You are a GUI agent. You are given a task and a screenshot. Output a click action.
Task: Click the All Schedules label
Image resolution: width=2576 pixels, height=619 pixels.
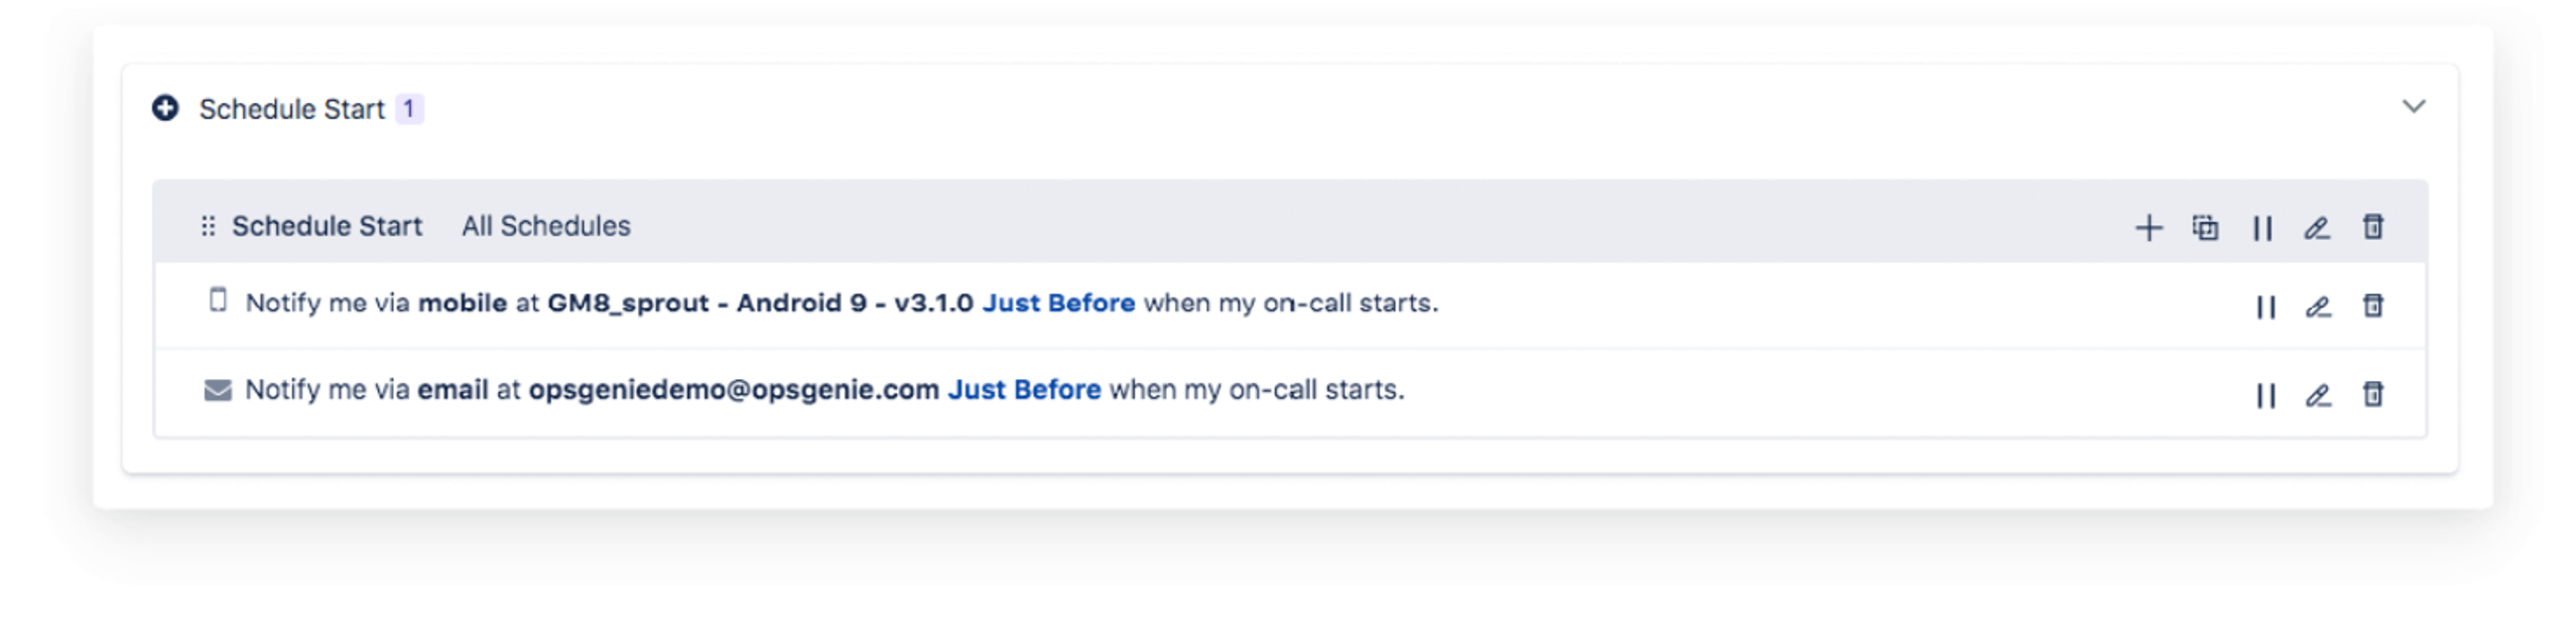point(546,227)
